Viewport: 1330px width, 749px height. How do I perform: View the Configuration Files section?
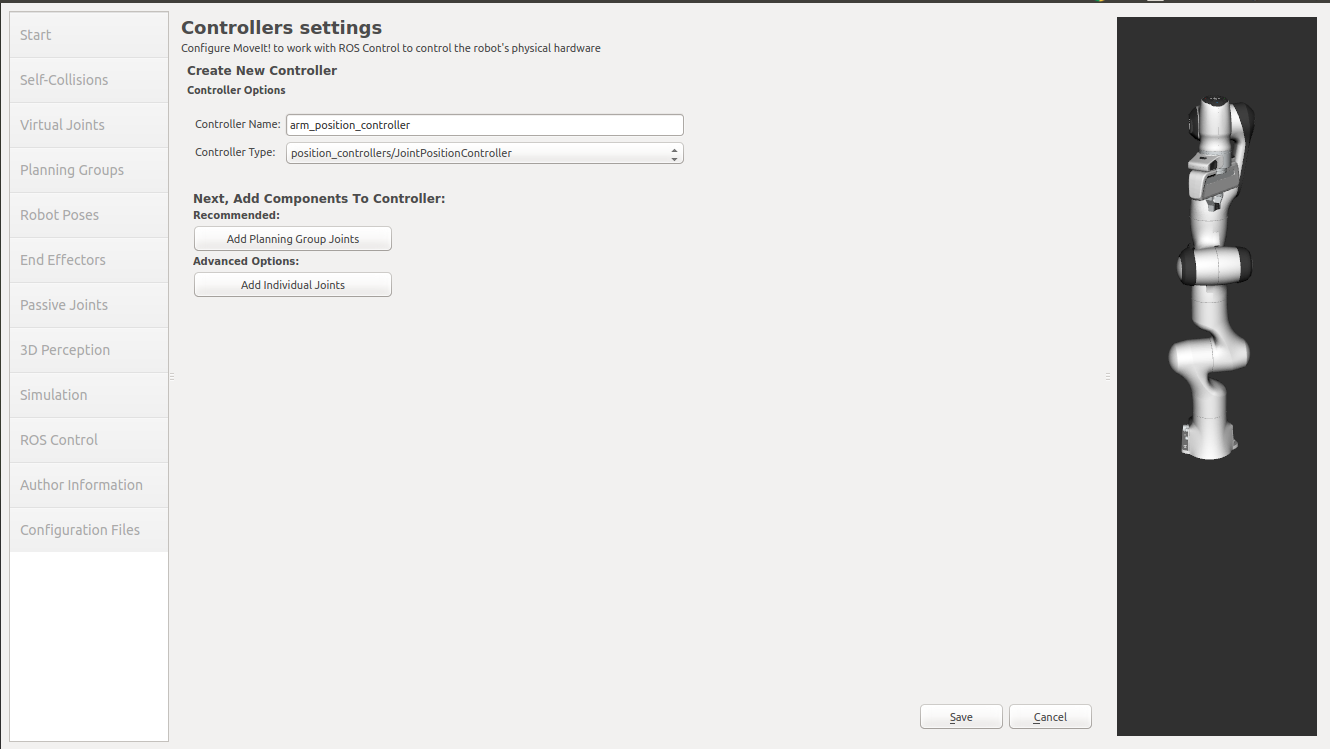tap(88, 529)
